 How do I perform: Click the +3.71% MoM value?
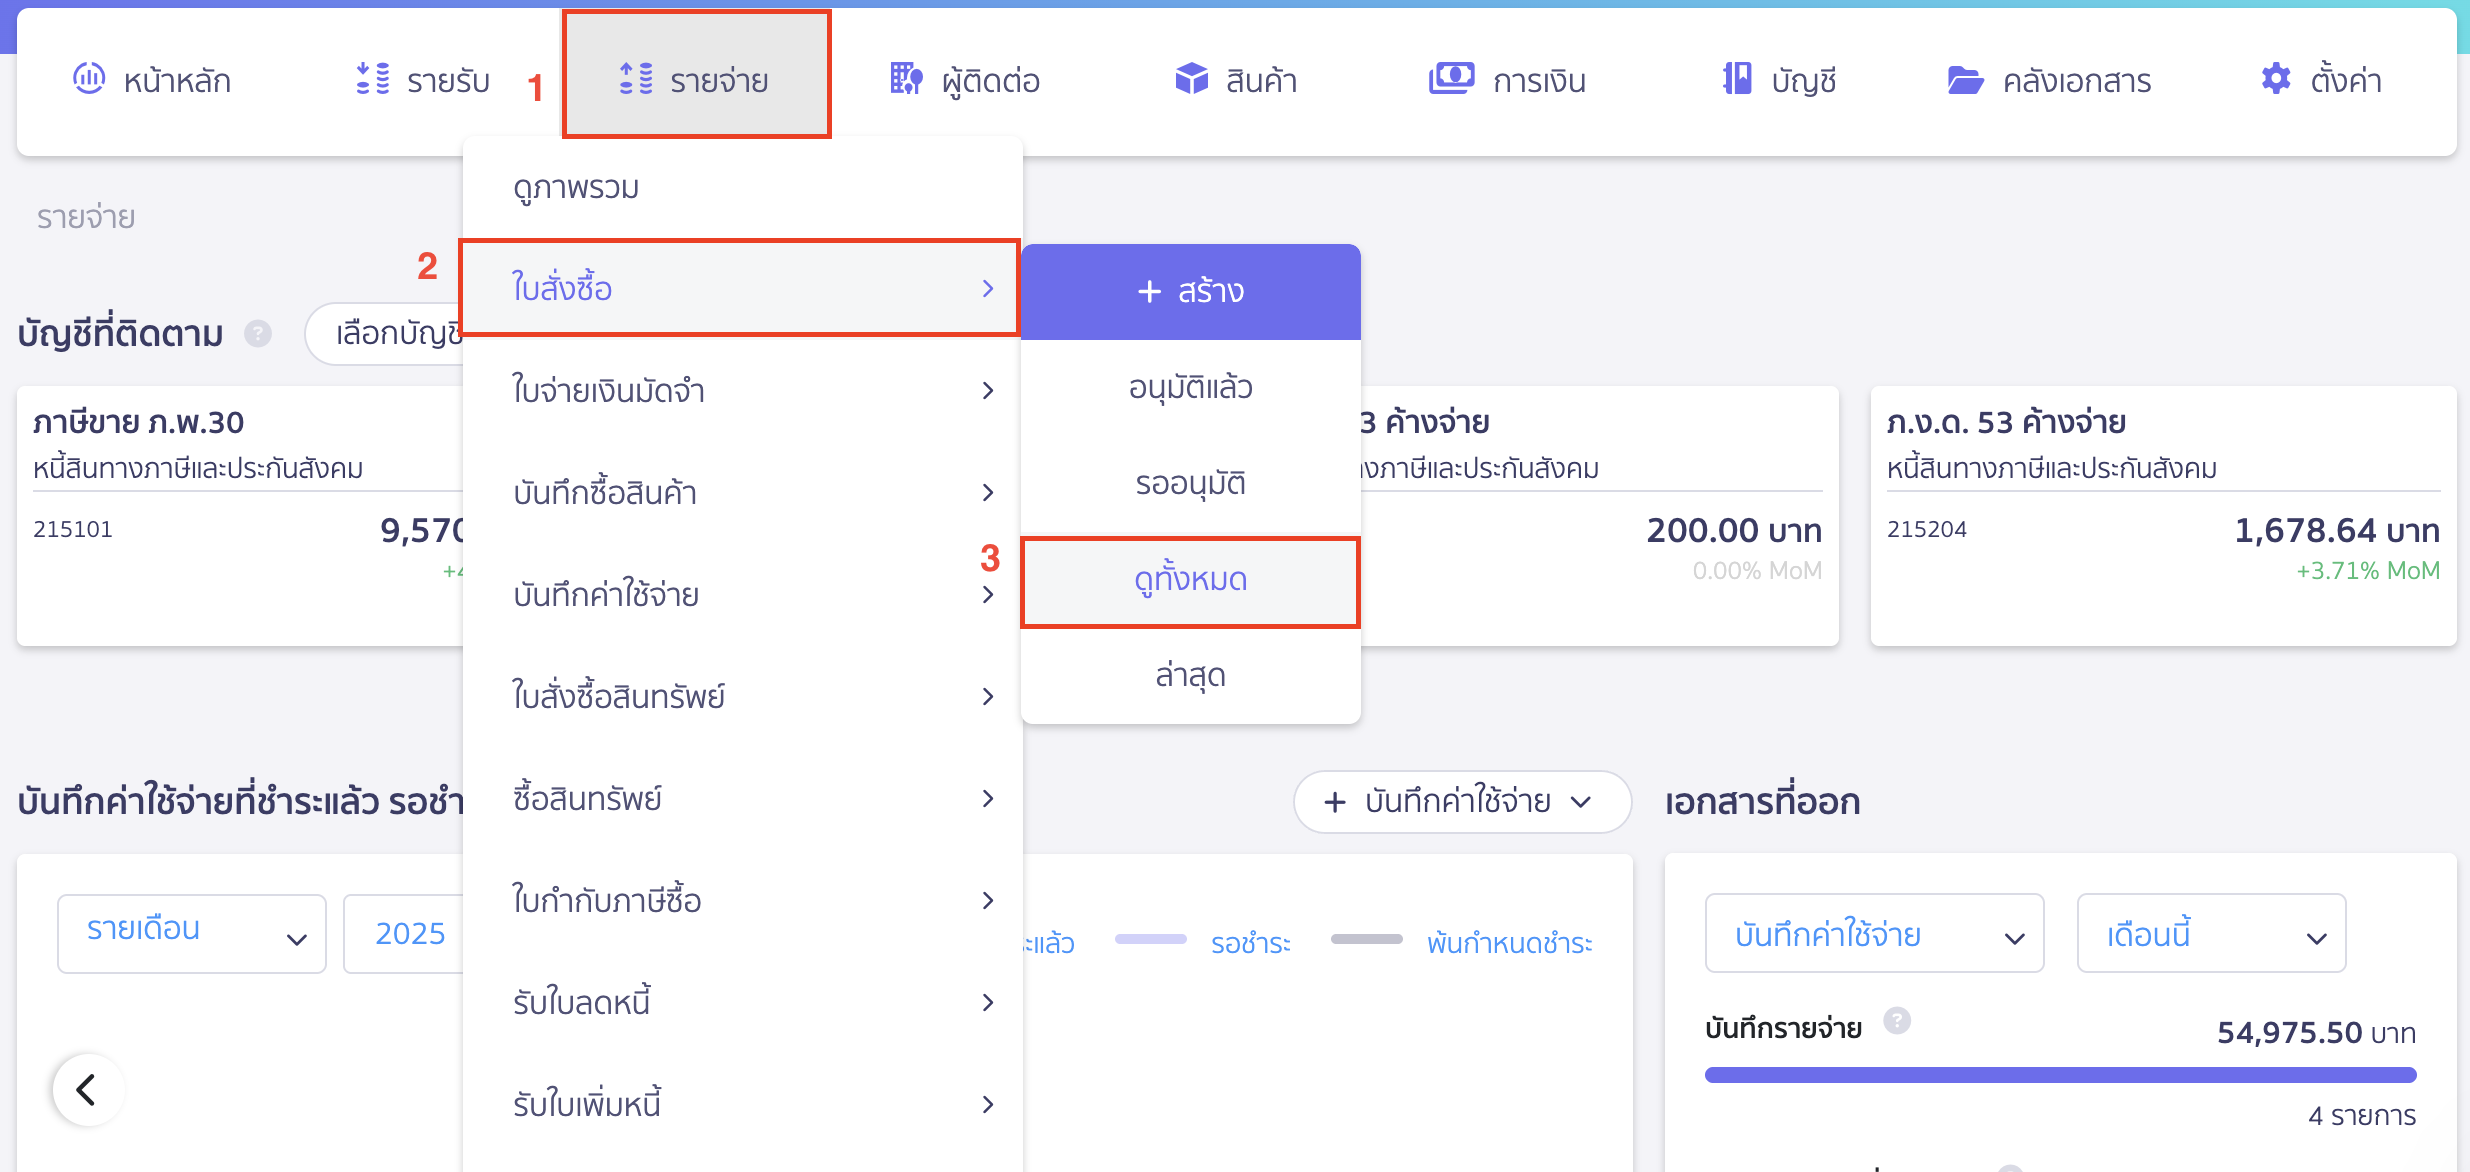click(x=2367, y=571)
